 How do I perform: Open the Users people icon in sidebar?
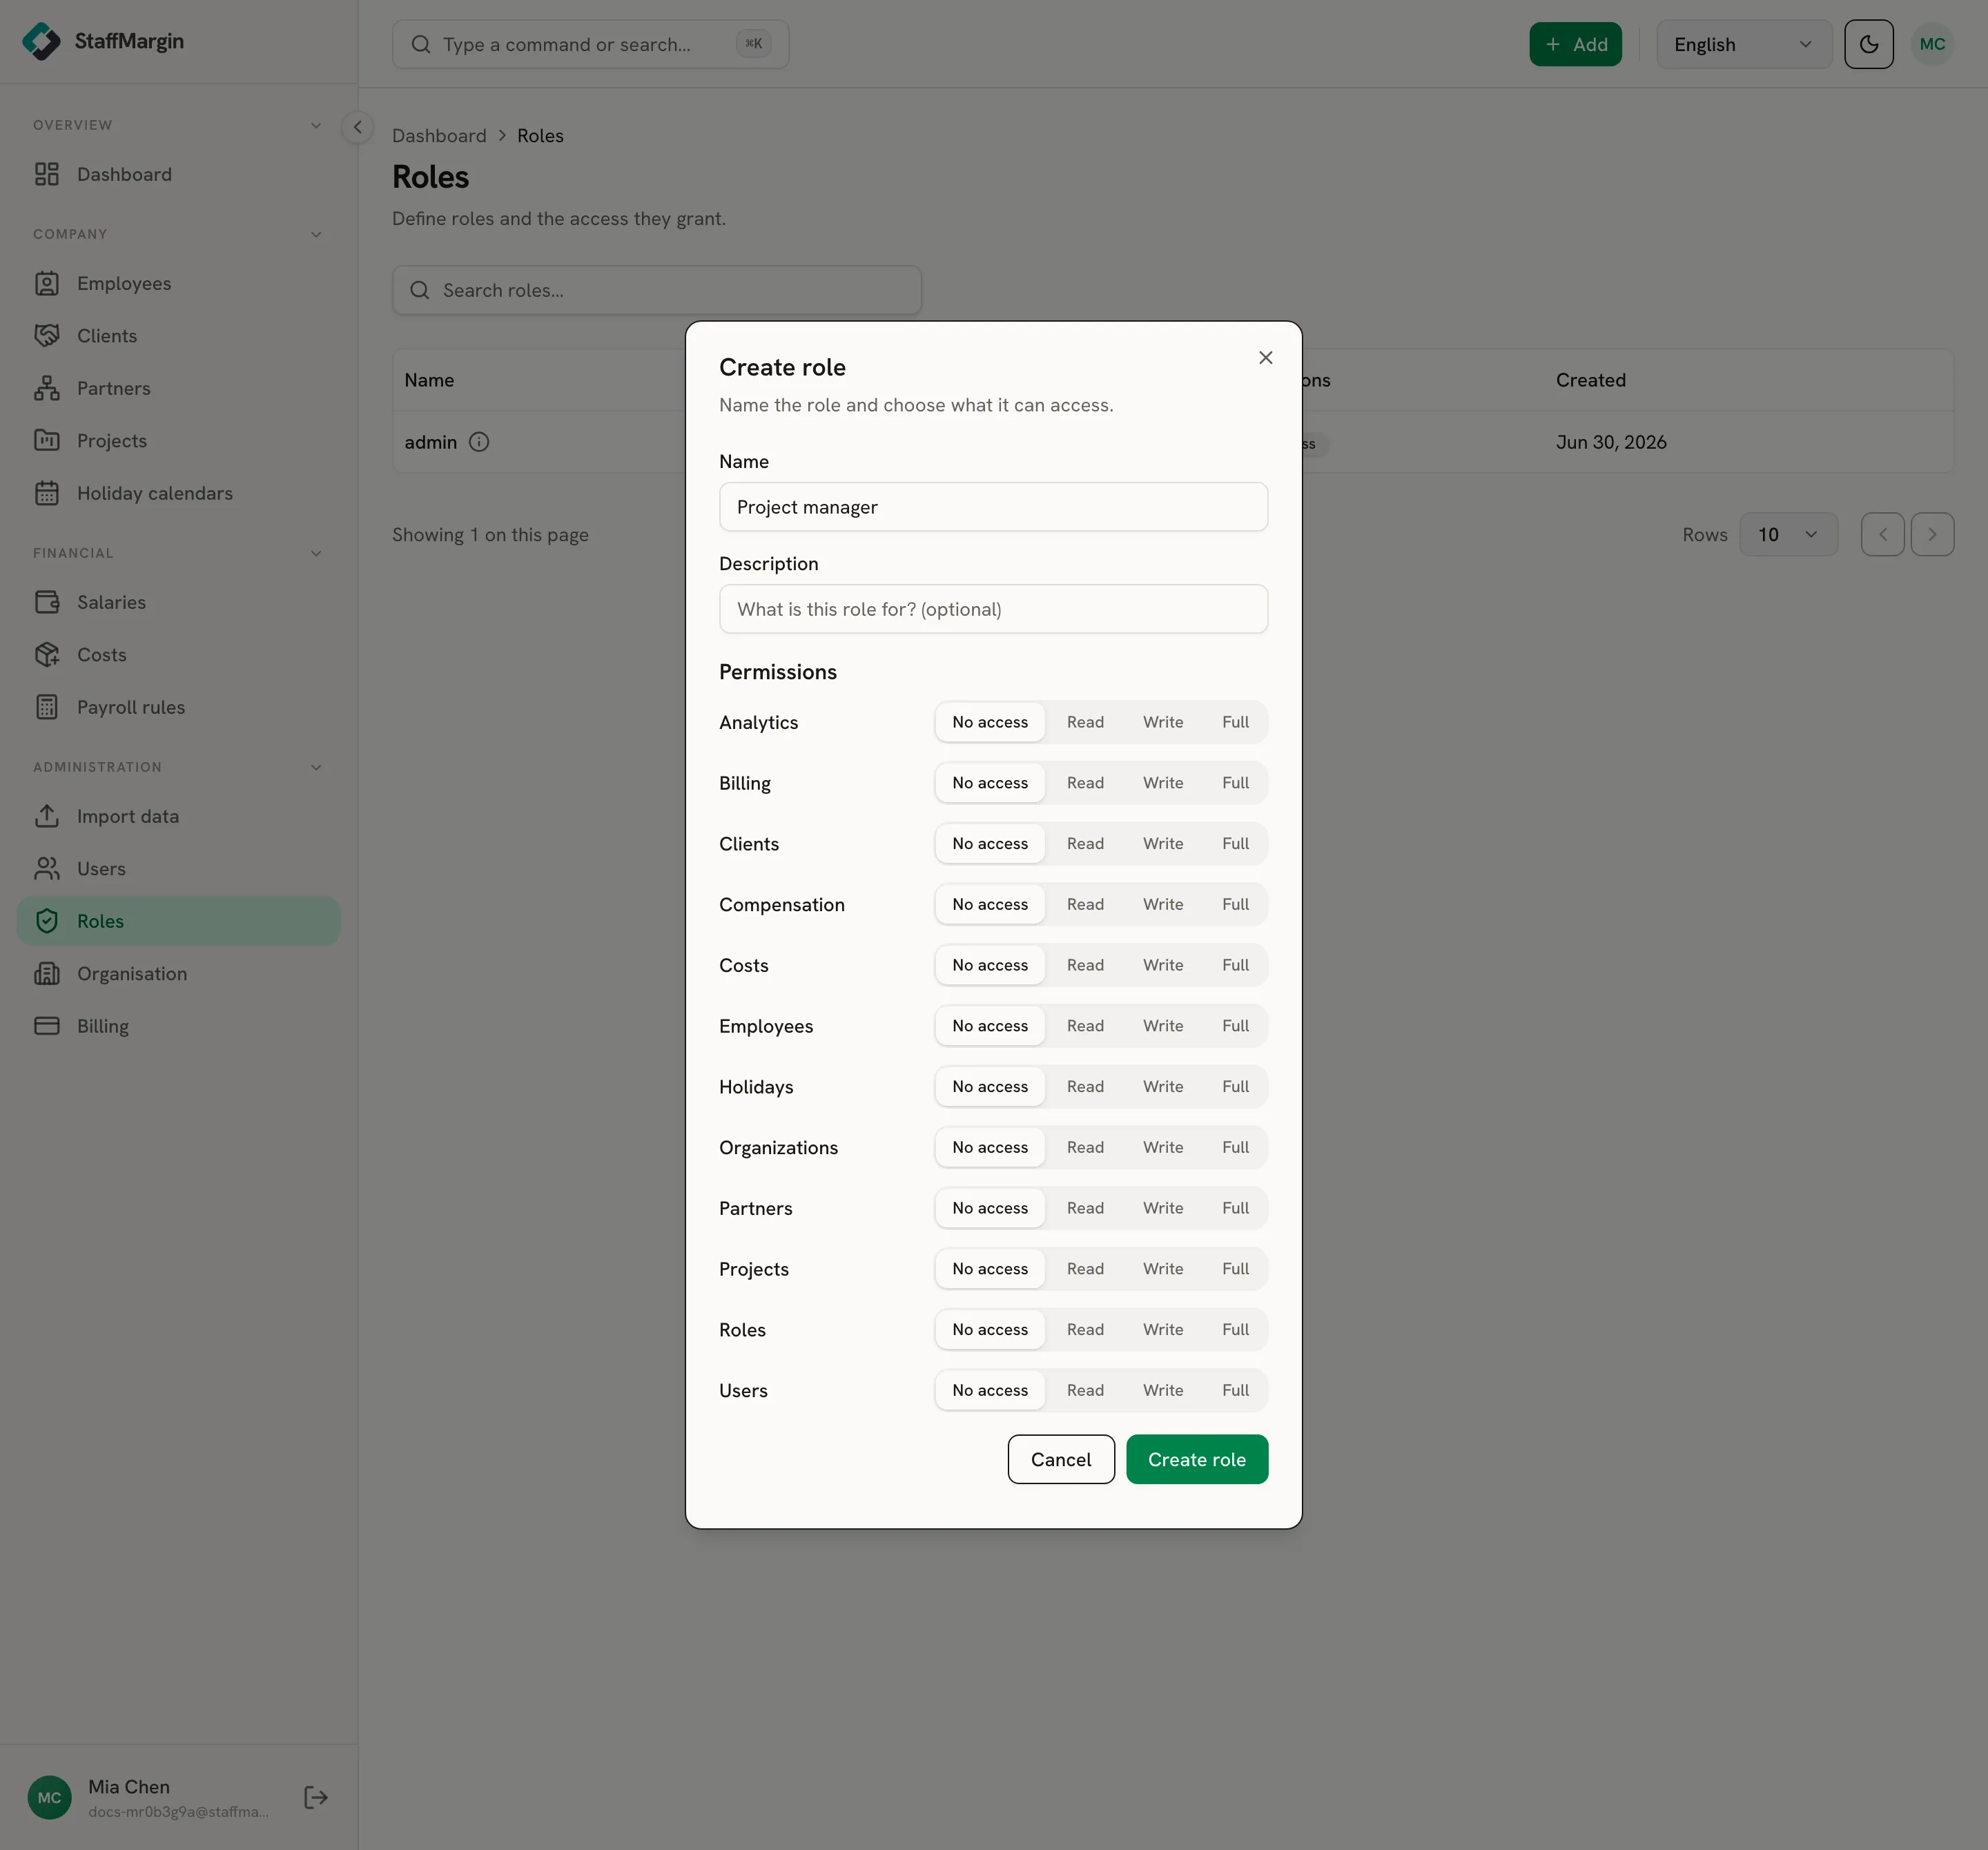[x=47, y=869]
